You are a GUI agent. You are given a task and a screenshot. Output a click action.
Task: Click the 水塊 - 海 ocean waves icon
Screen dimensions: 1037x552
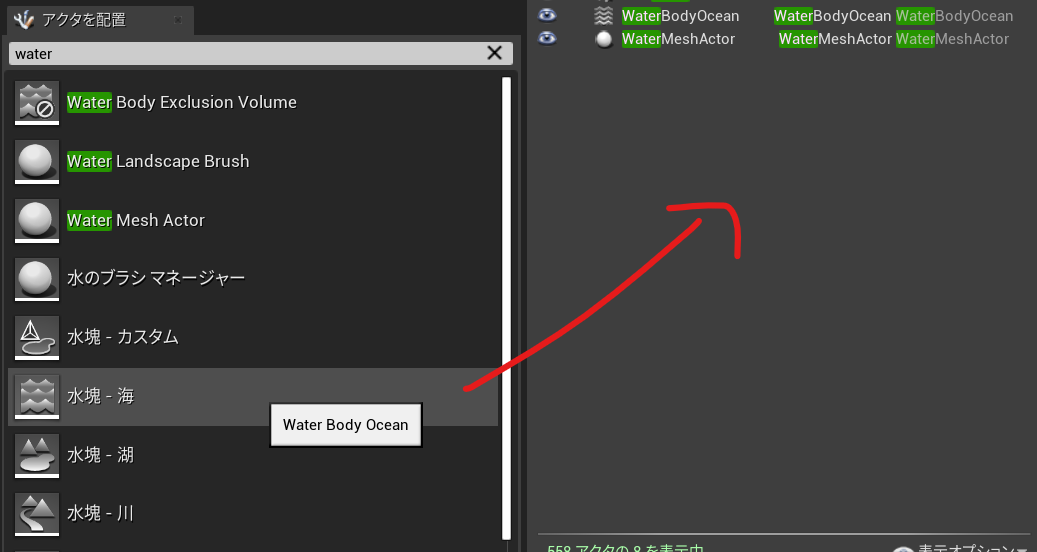(x=37, y=397)
